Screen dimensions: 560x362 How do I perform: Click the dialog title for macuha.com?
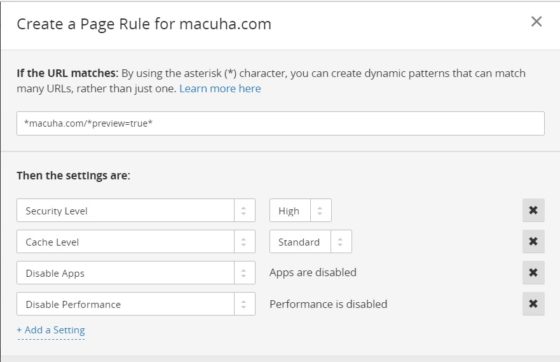point(144,24)
